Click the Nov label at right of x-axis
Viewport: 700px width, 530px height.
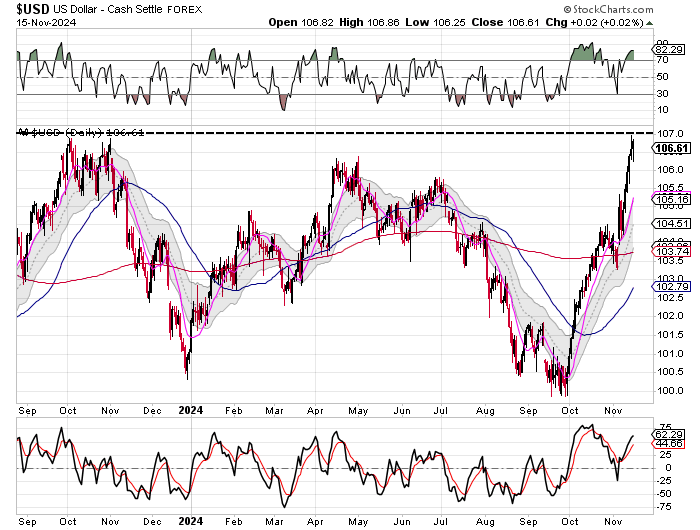coord(612,409)
